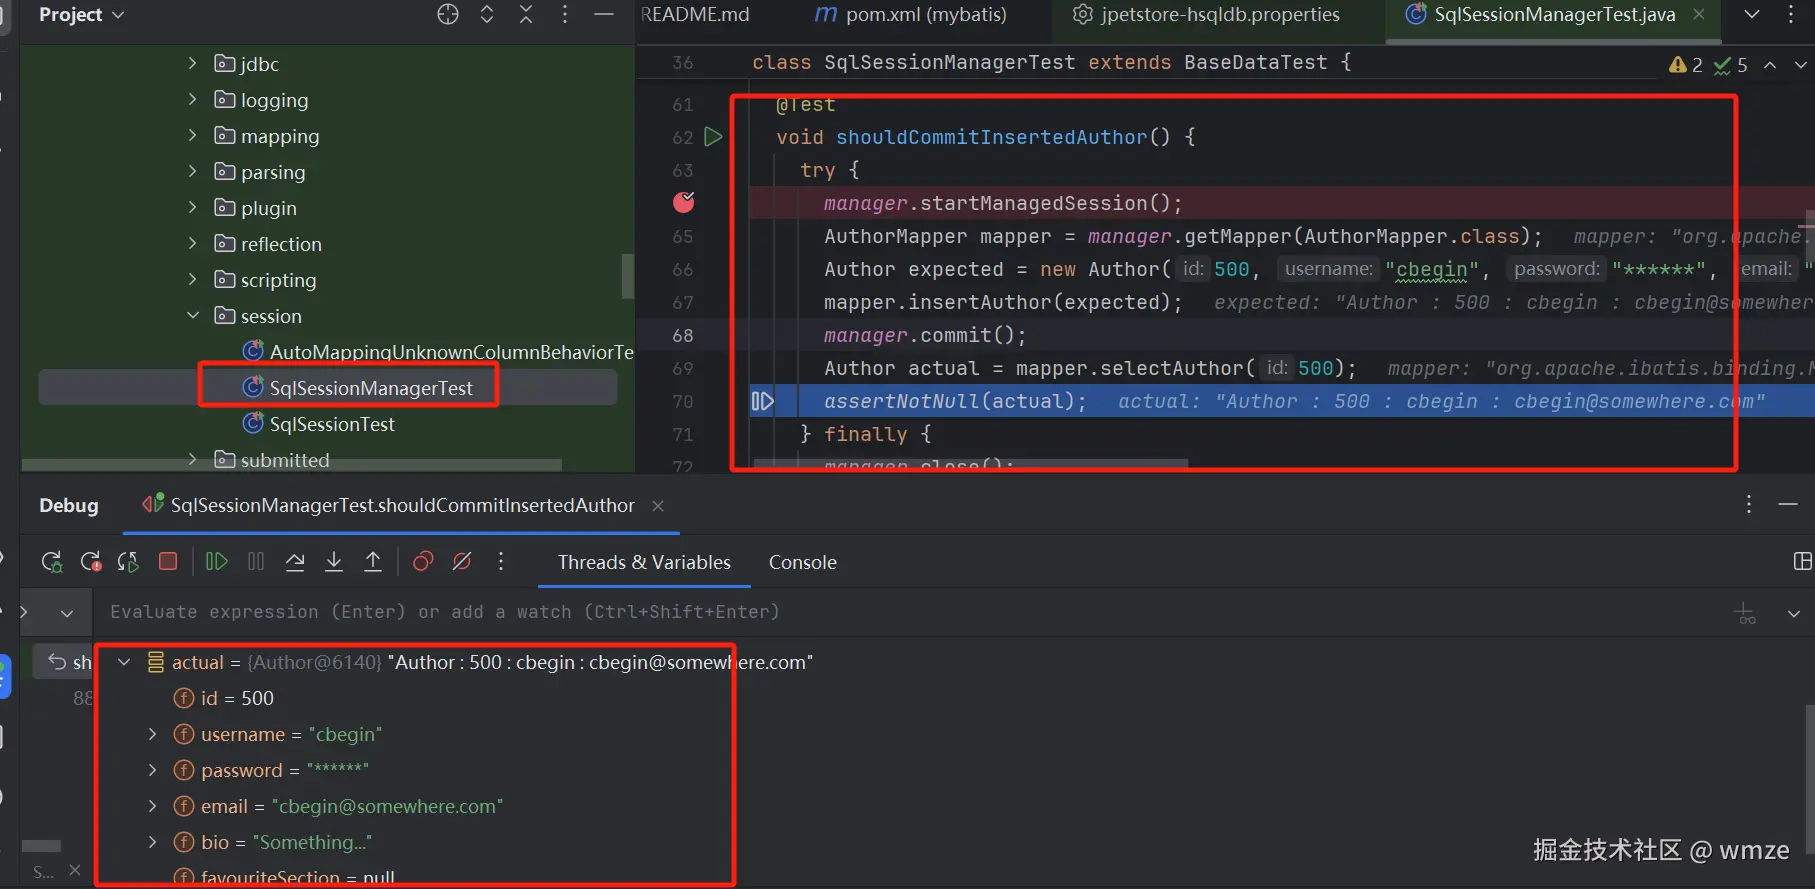The width and height of the screenshot is (1815, 889).
Task: Switch to the Threads & Variables tab
Action: click(644, 562)
